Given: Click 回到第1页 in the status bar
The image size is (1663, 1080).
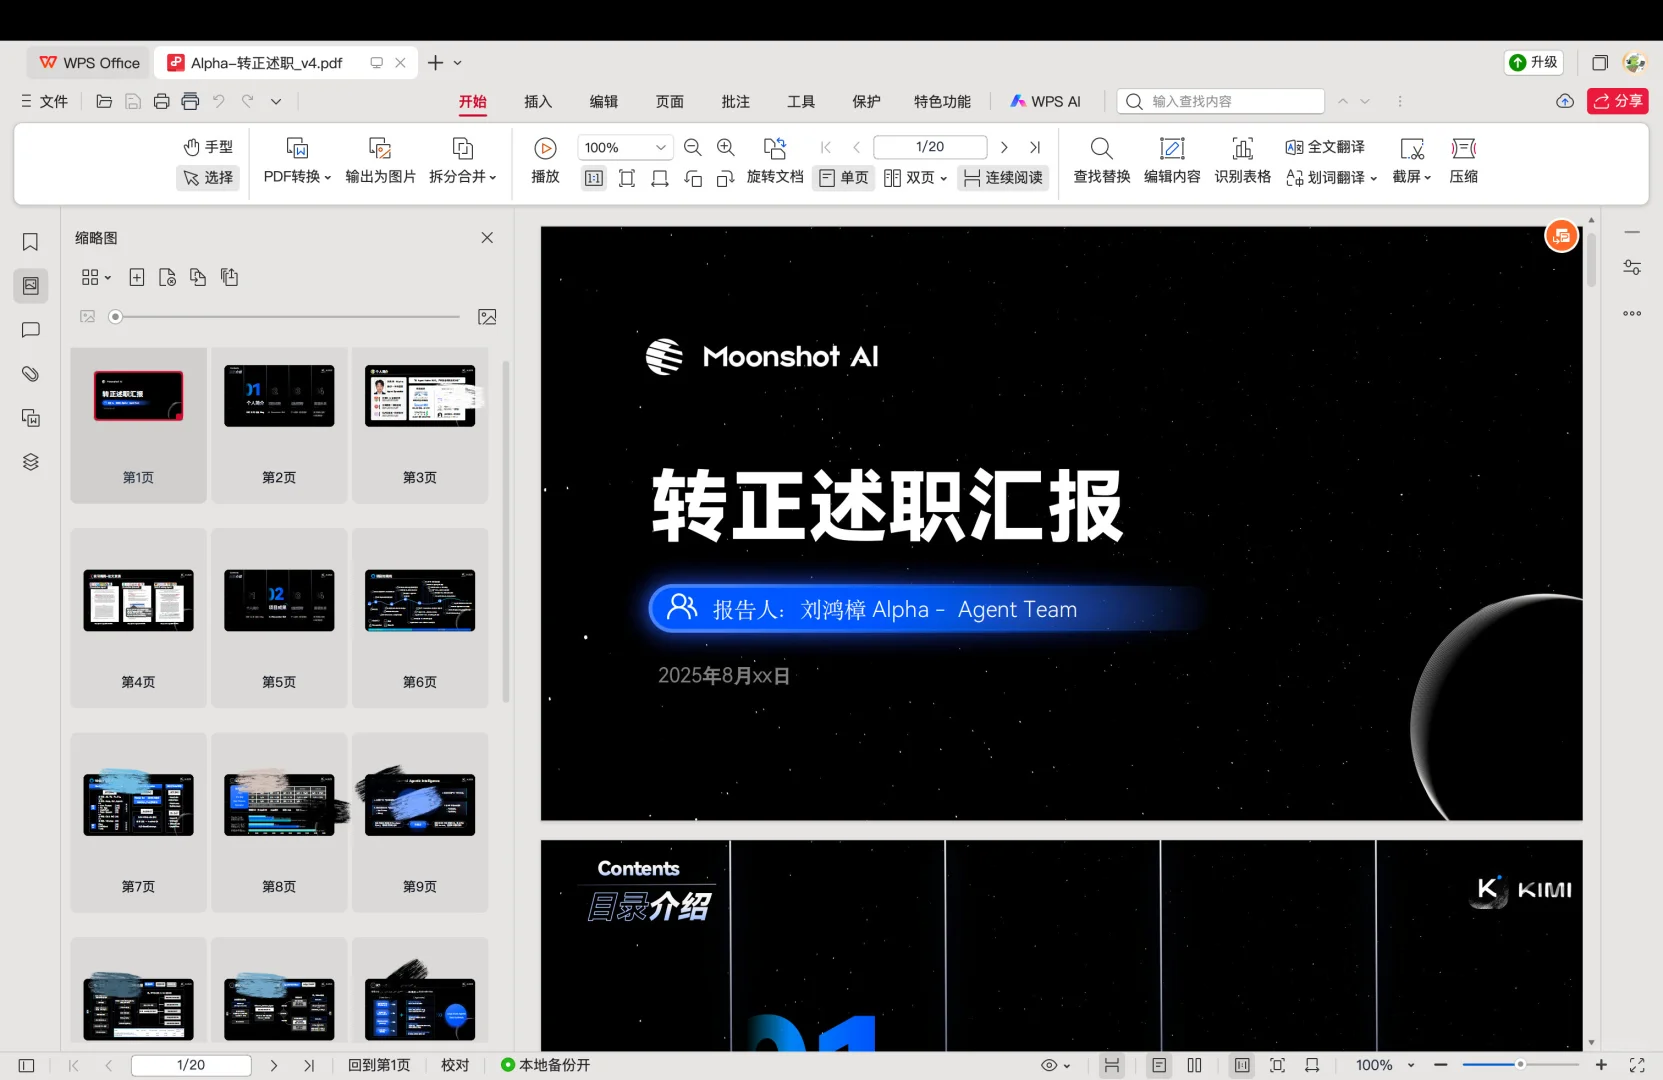Looking at the screenshot, I should (x=379, y=1065).
